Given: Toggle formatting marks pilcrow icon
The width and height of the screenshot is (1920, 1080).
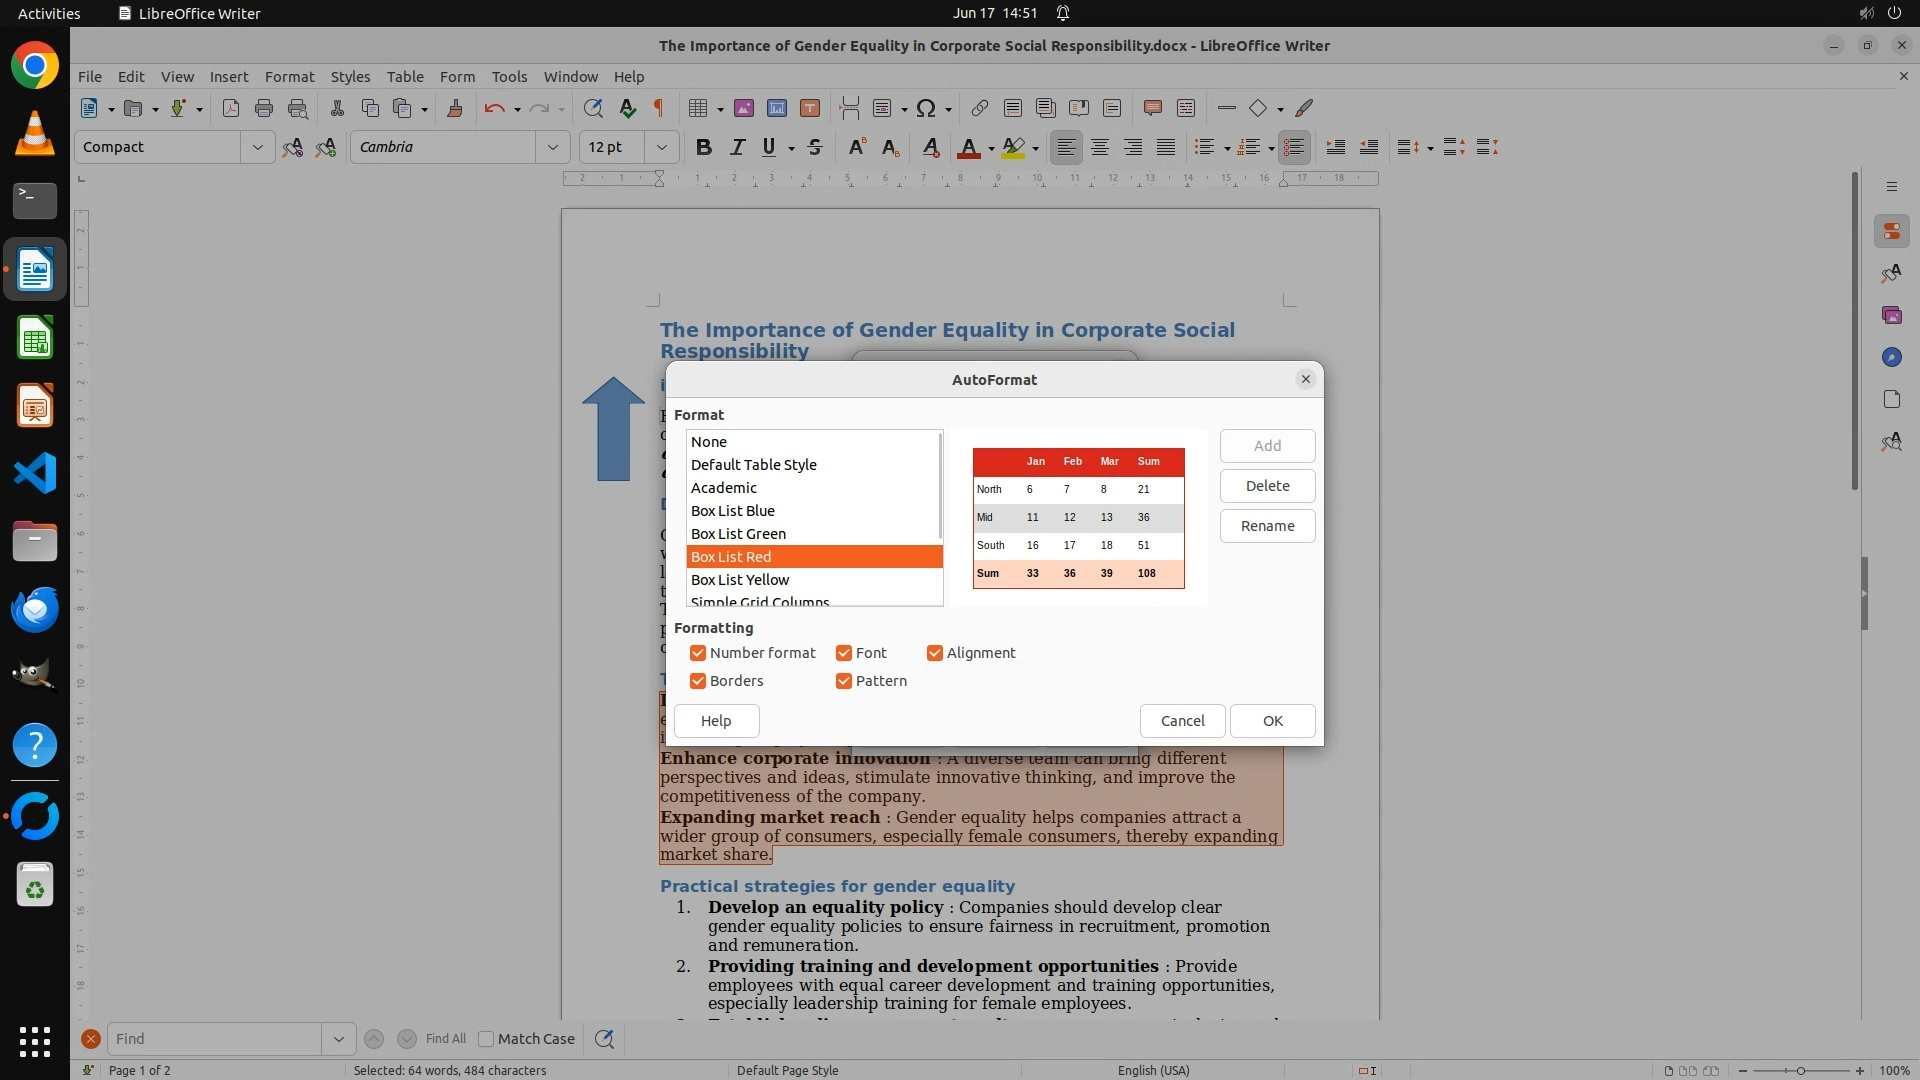Looking at the screenshot, I should coord(658,108).
